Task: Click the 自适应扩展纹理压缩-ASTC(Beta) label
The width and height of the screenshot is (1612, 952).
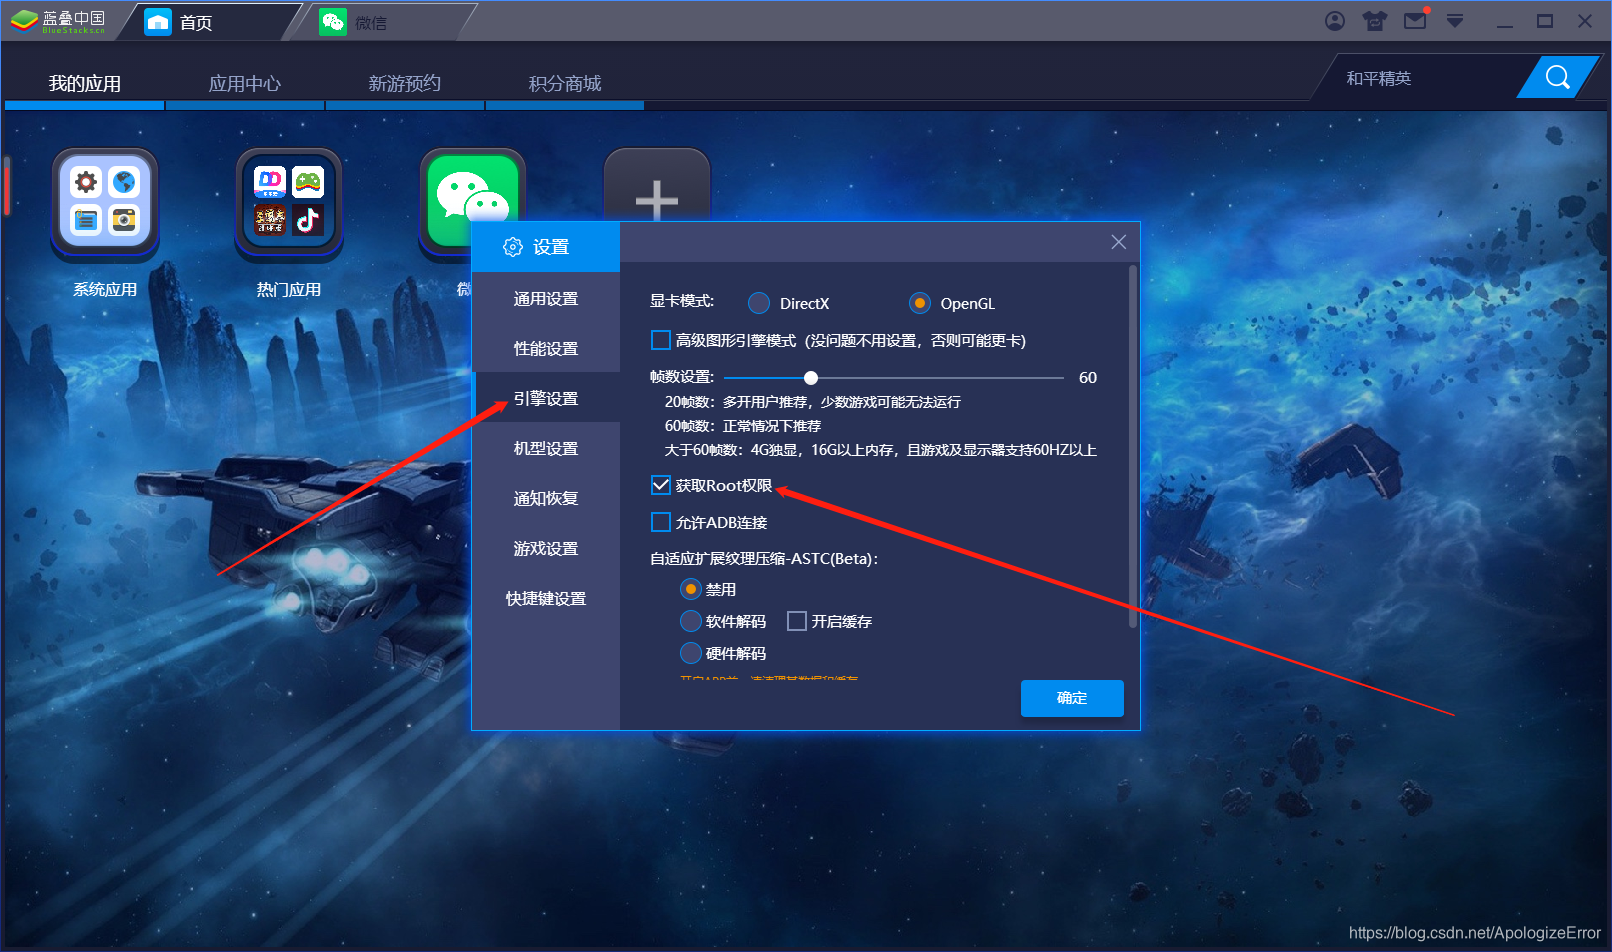Action: (x=764, y=559)
